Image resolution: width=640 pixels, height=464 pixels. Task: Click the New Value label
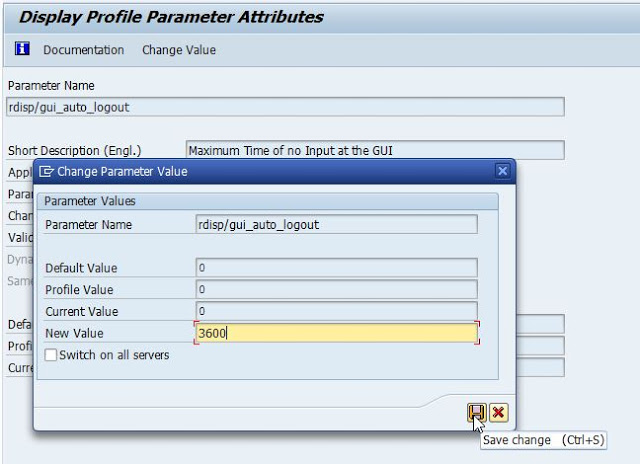point(74,333)
